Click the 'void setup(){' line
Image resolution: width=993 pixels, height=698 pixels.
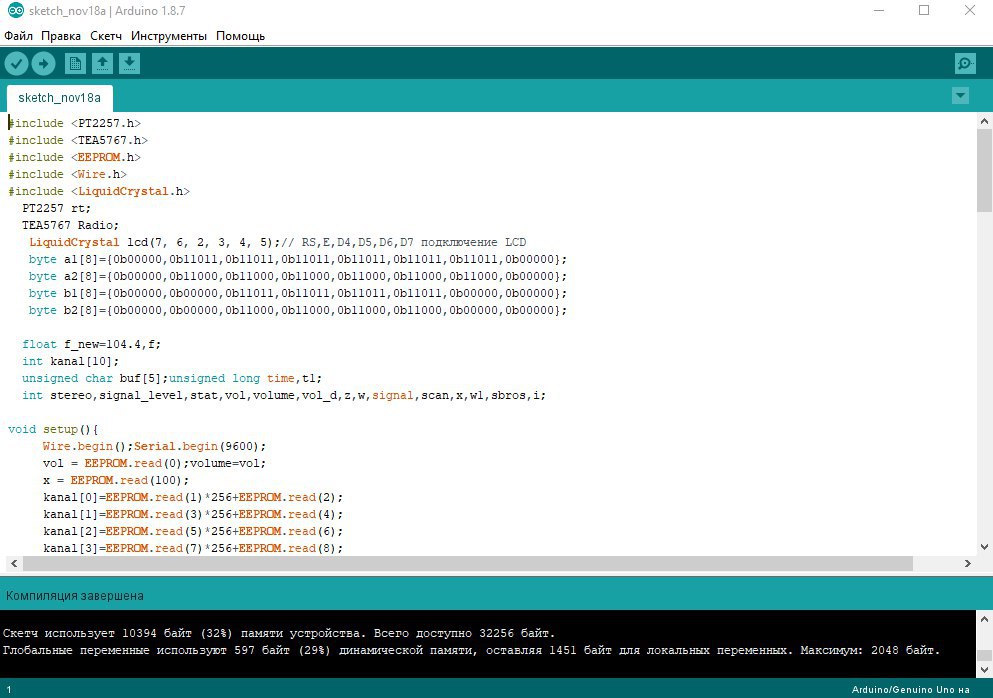tap(53, 429)
